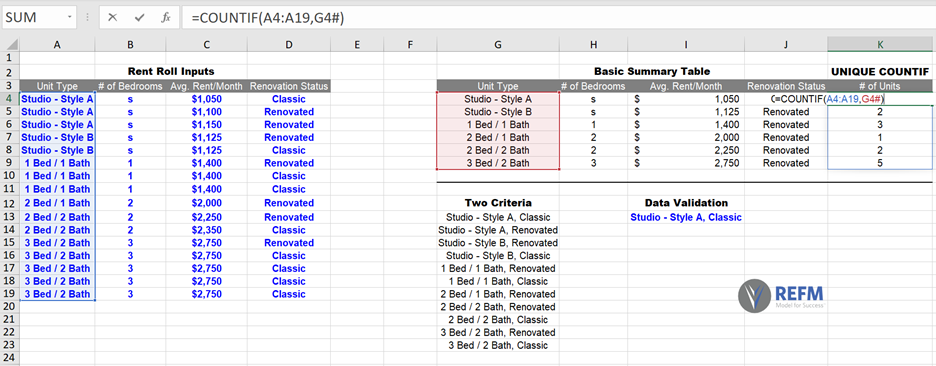Select column D header
This screenshot has height=366, width=936.
(289, 45)
